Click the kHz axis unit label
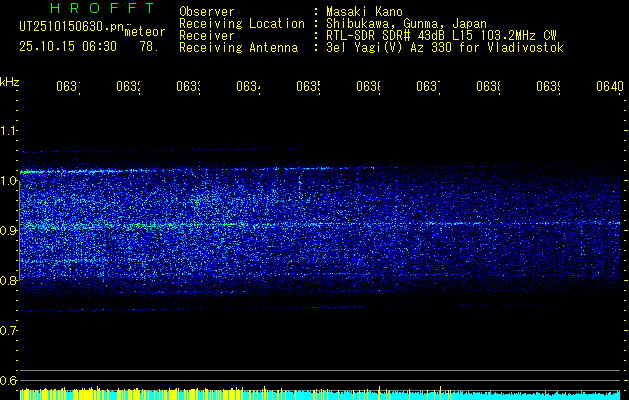Screen dimensions: 629x400 point(10,82)
